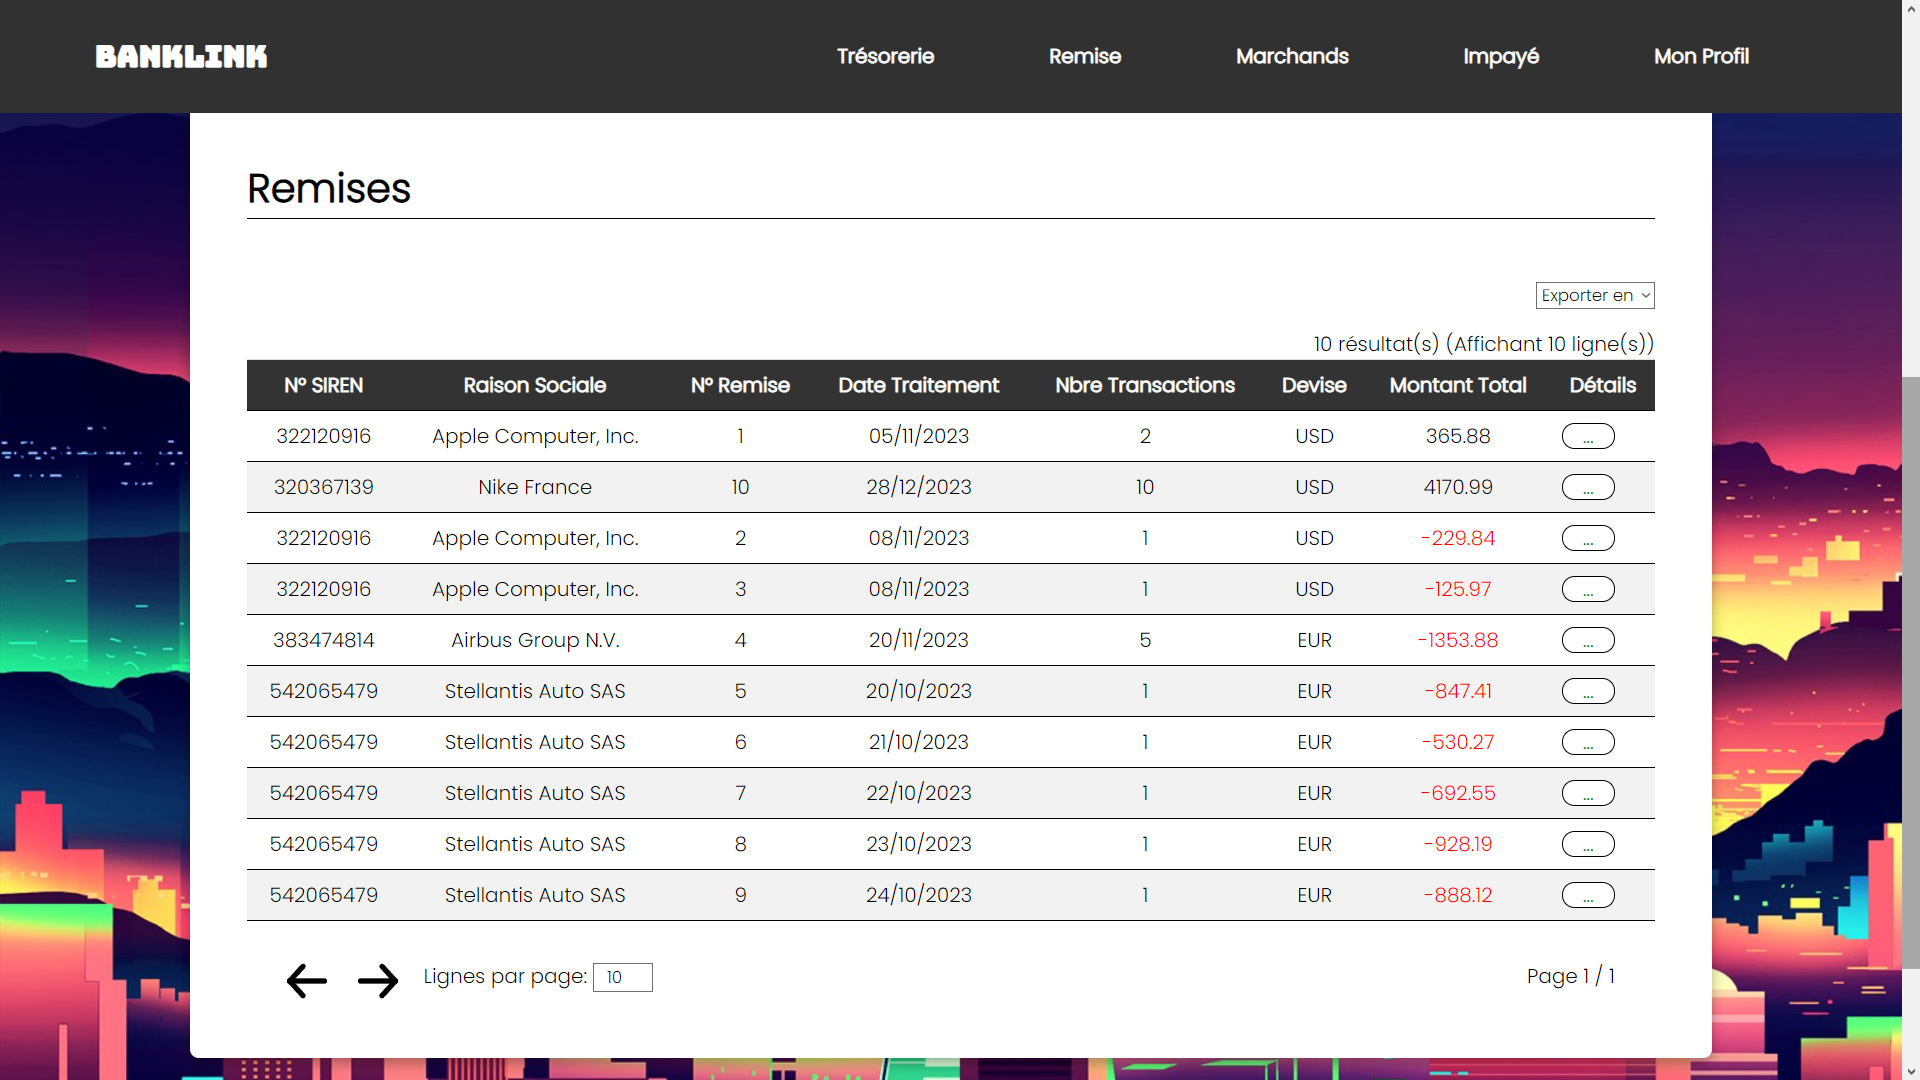Click amount -888.12
The image size is (1920, 1080).
pos(1458,895)
